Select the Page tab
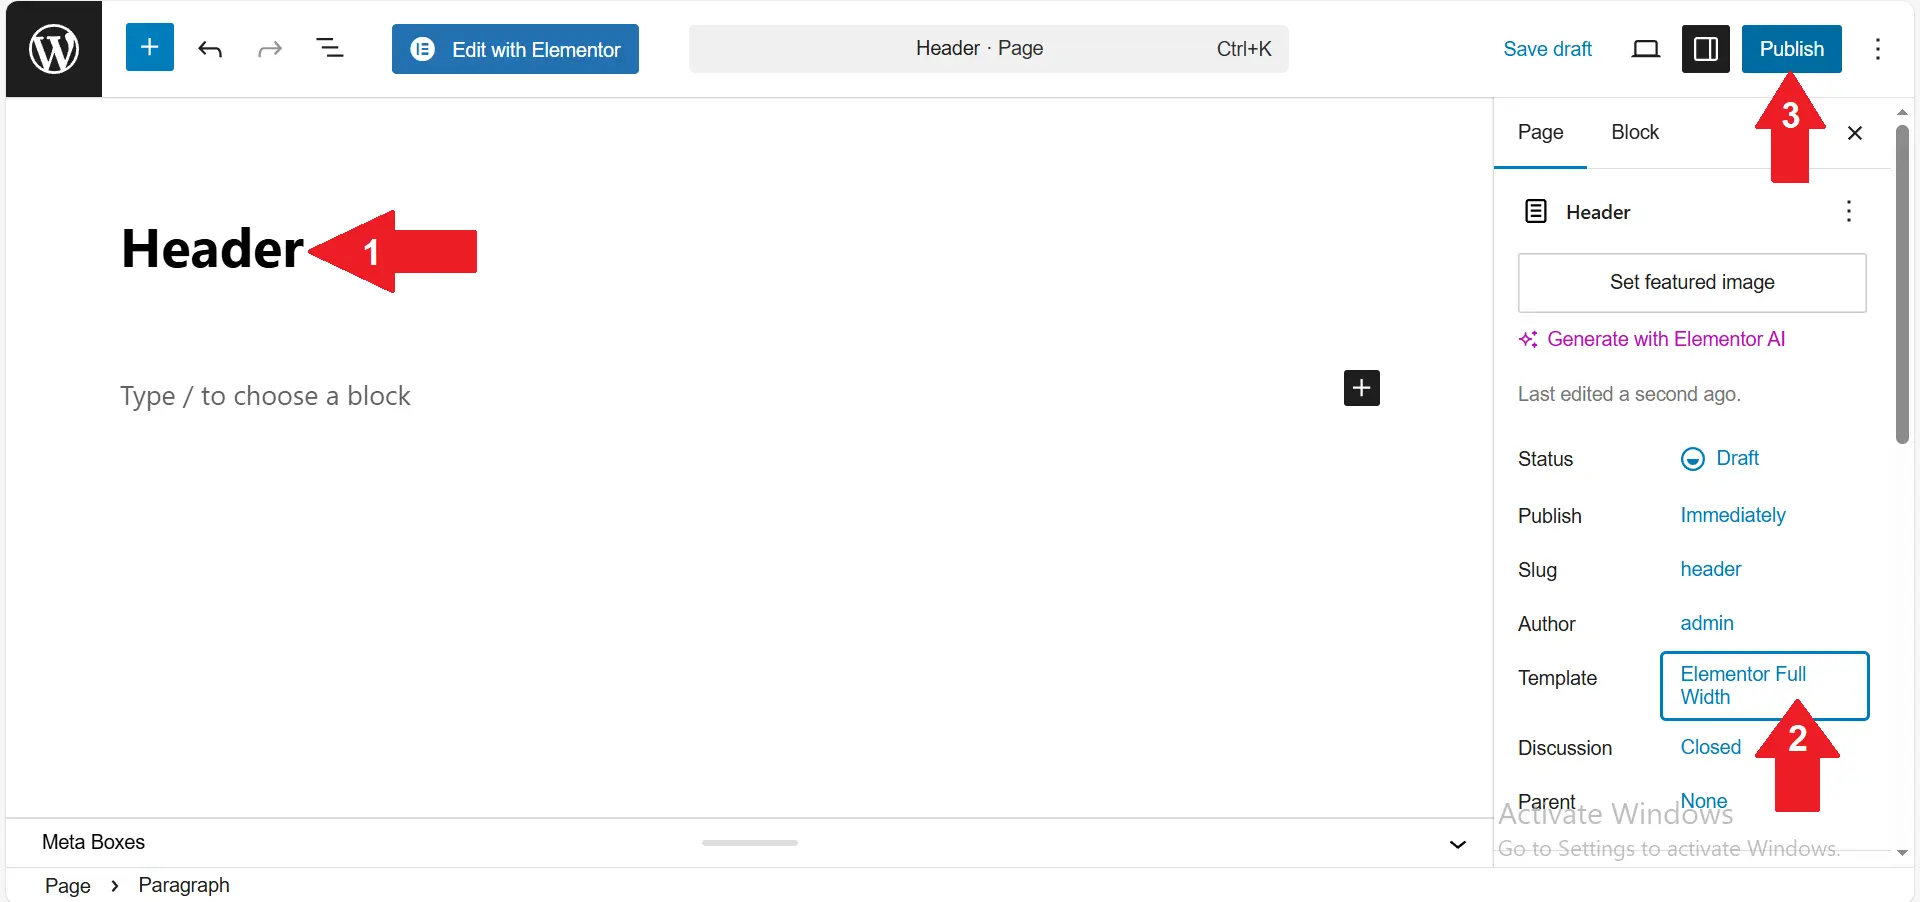 1540,131
